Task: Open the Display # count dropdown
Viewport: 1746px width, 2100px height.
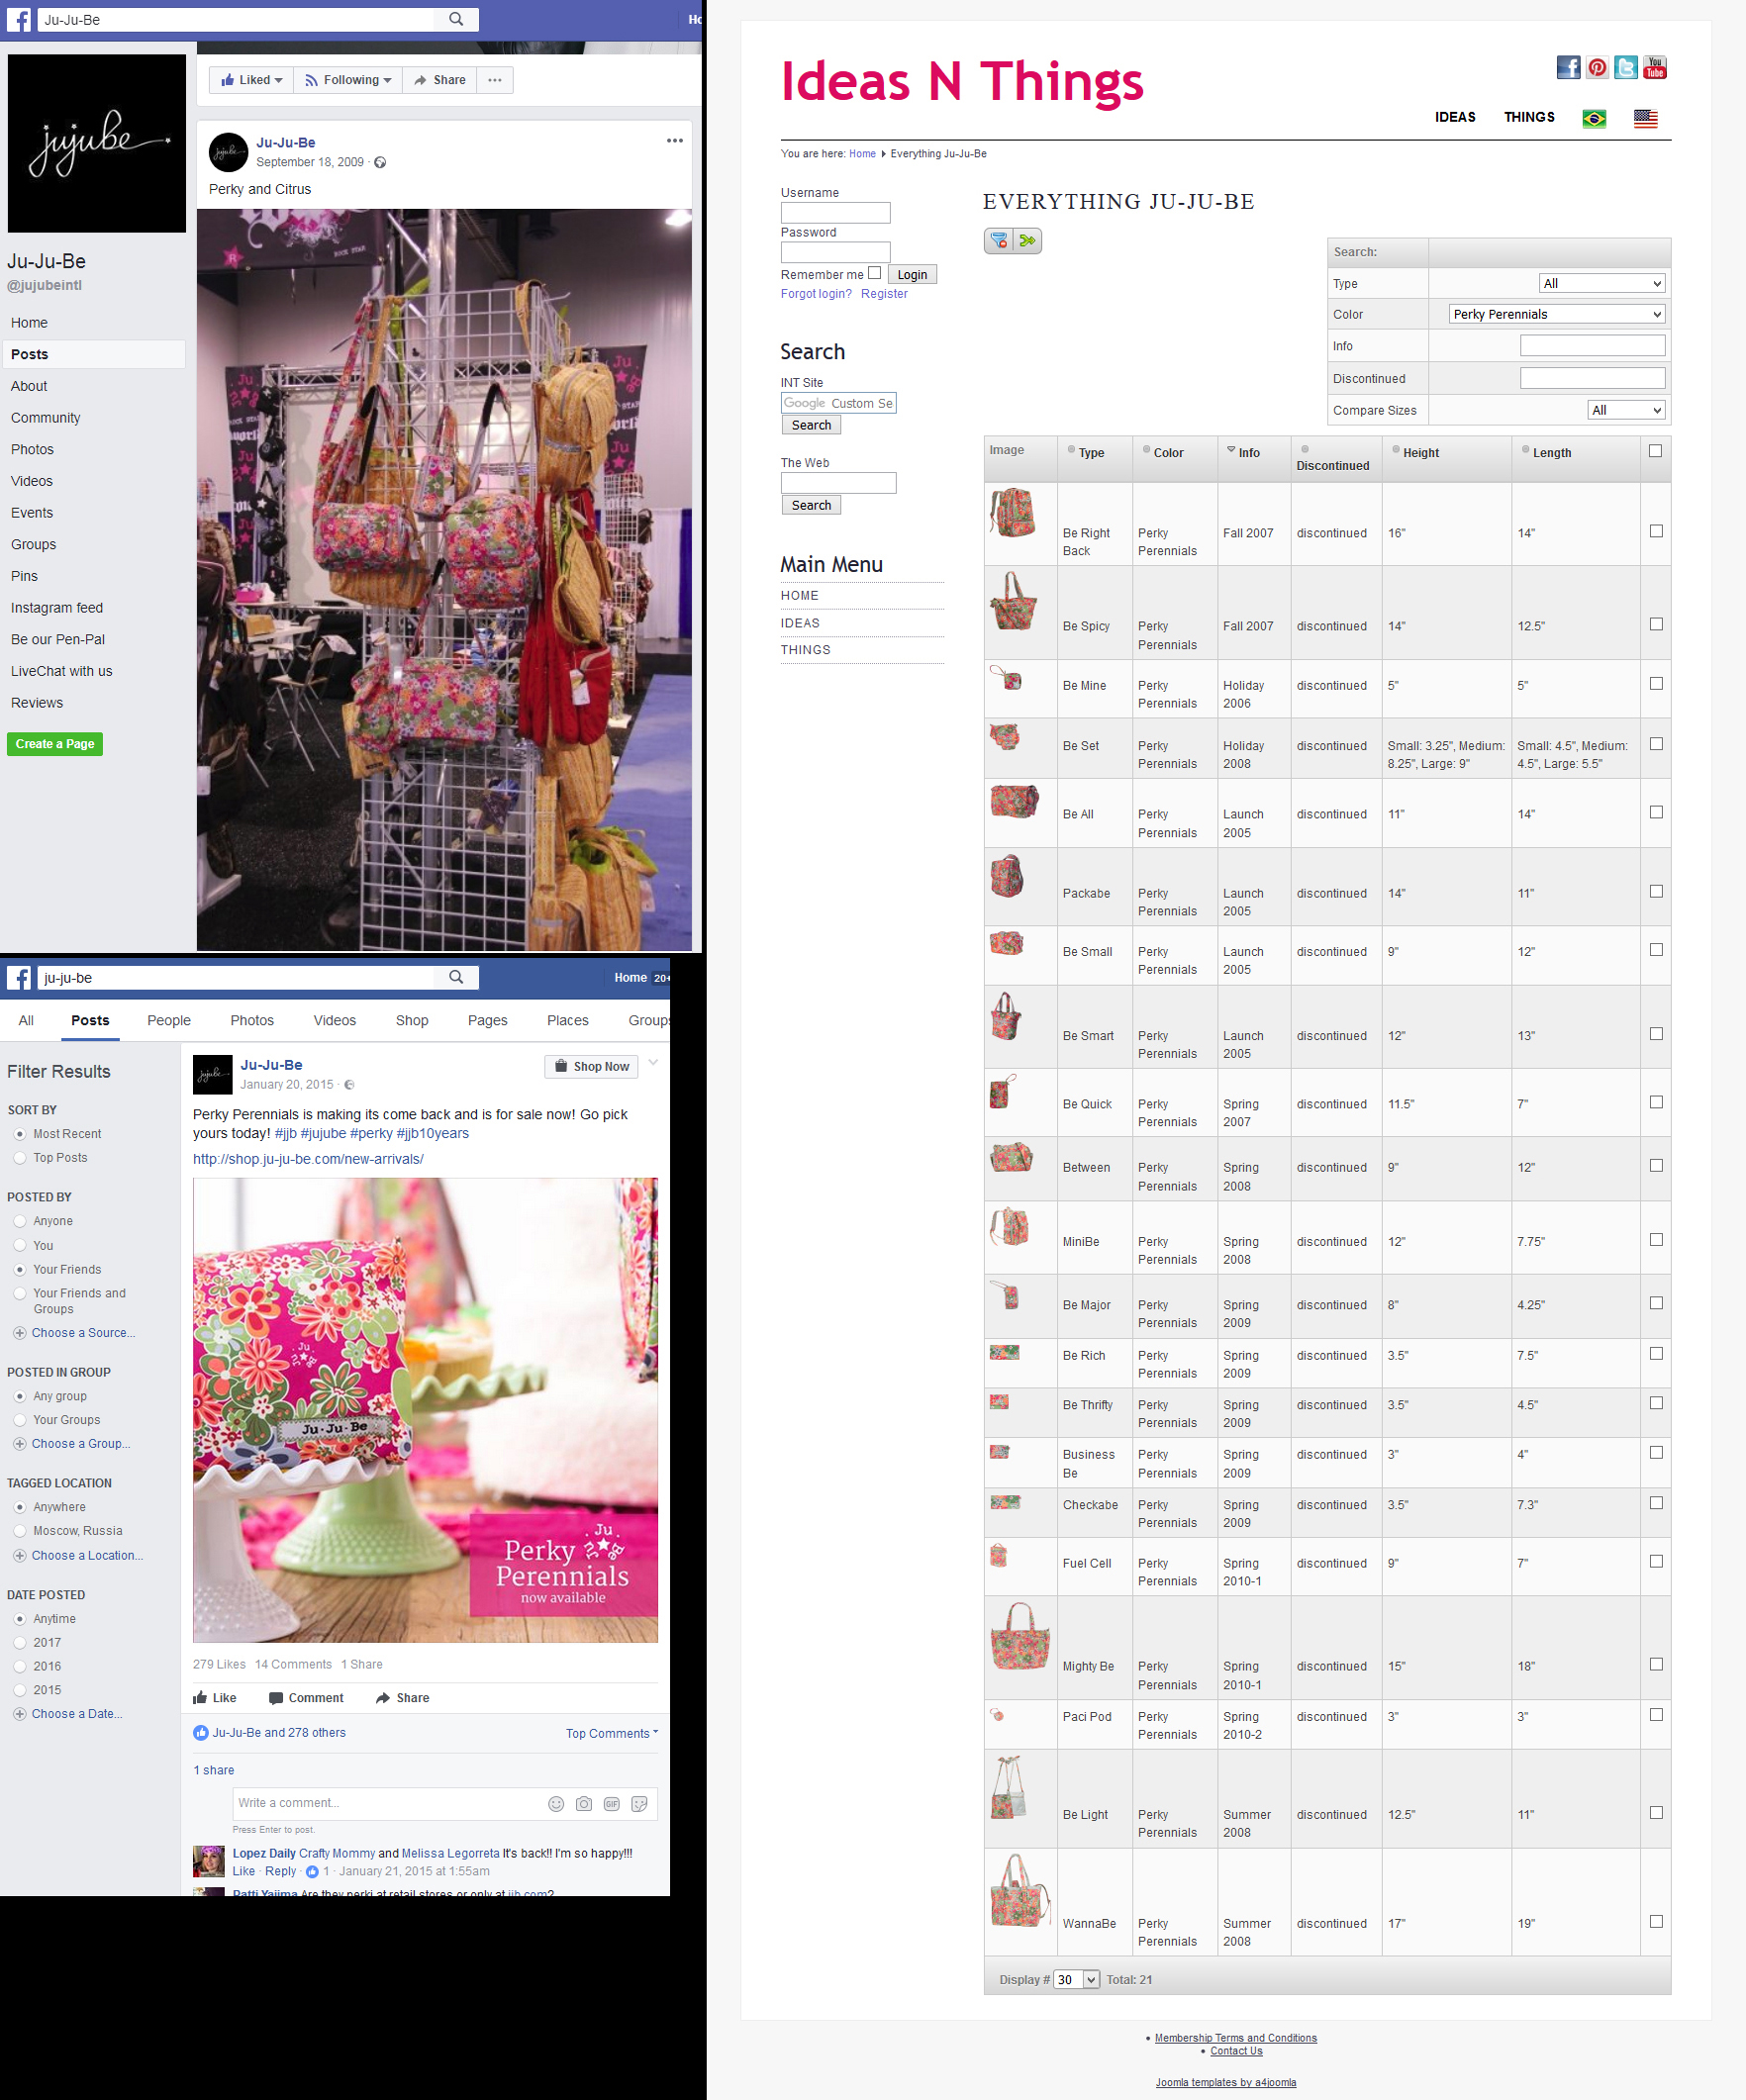Action: (1077, 1979)
